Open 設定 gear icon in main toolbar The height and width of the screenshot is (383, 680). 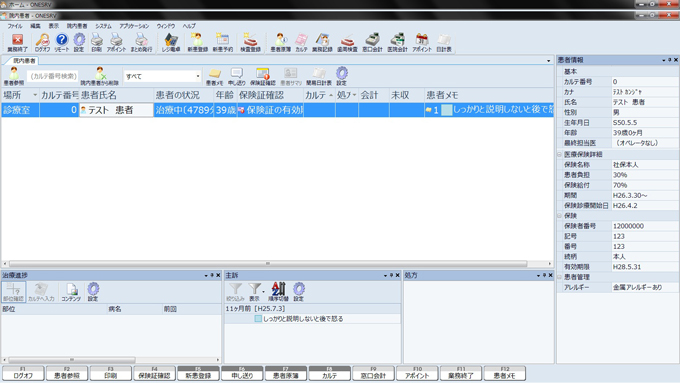coord(79,43)
